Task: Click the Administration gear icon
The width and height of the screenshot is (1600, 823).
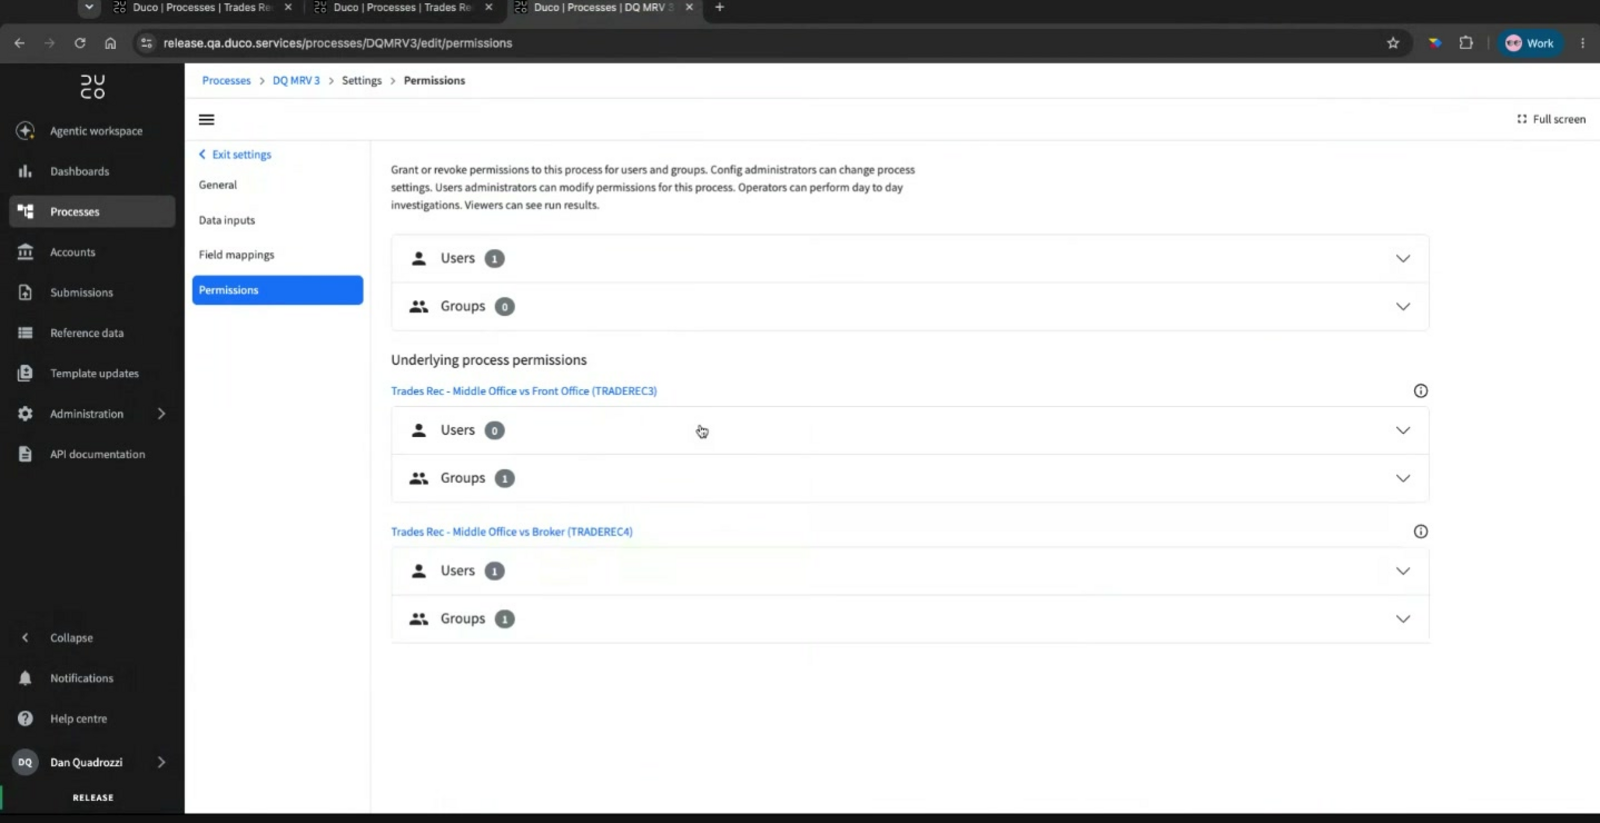Action: point(25,414)
